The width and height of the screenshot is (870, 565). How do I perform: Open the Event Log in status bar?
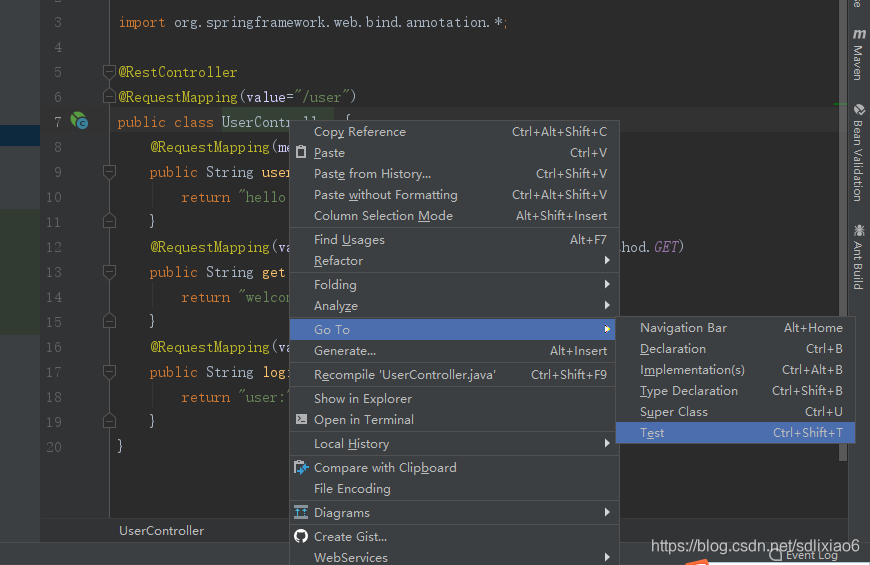(804, 556)
